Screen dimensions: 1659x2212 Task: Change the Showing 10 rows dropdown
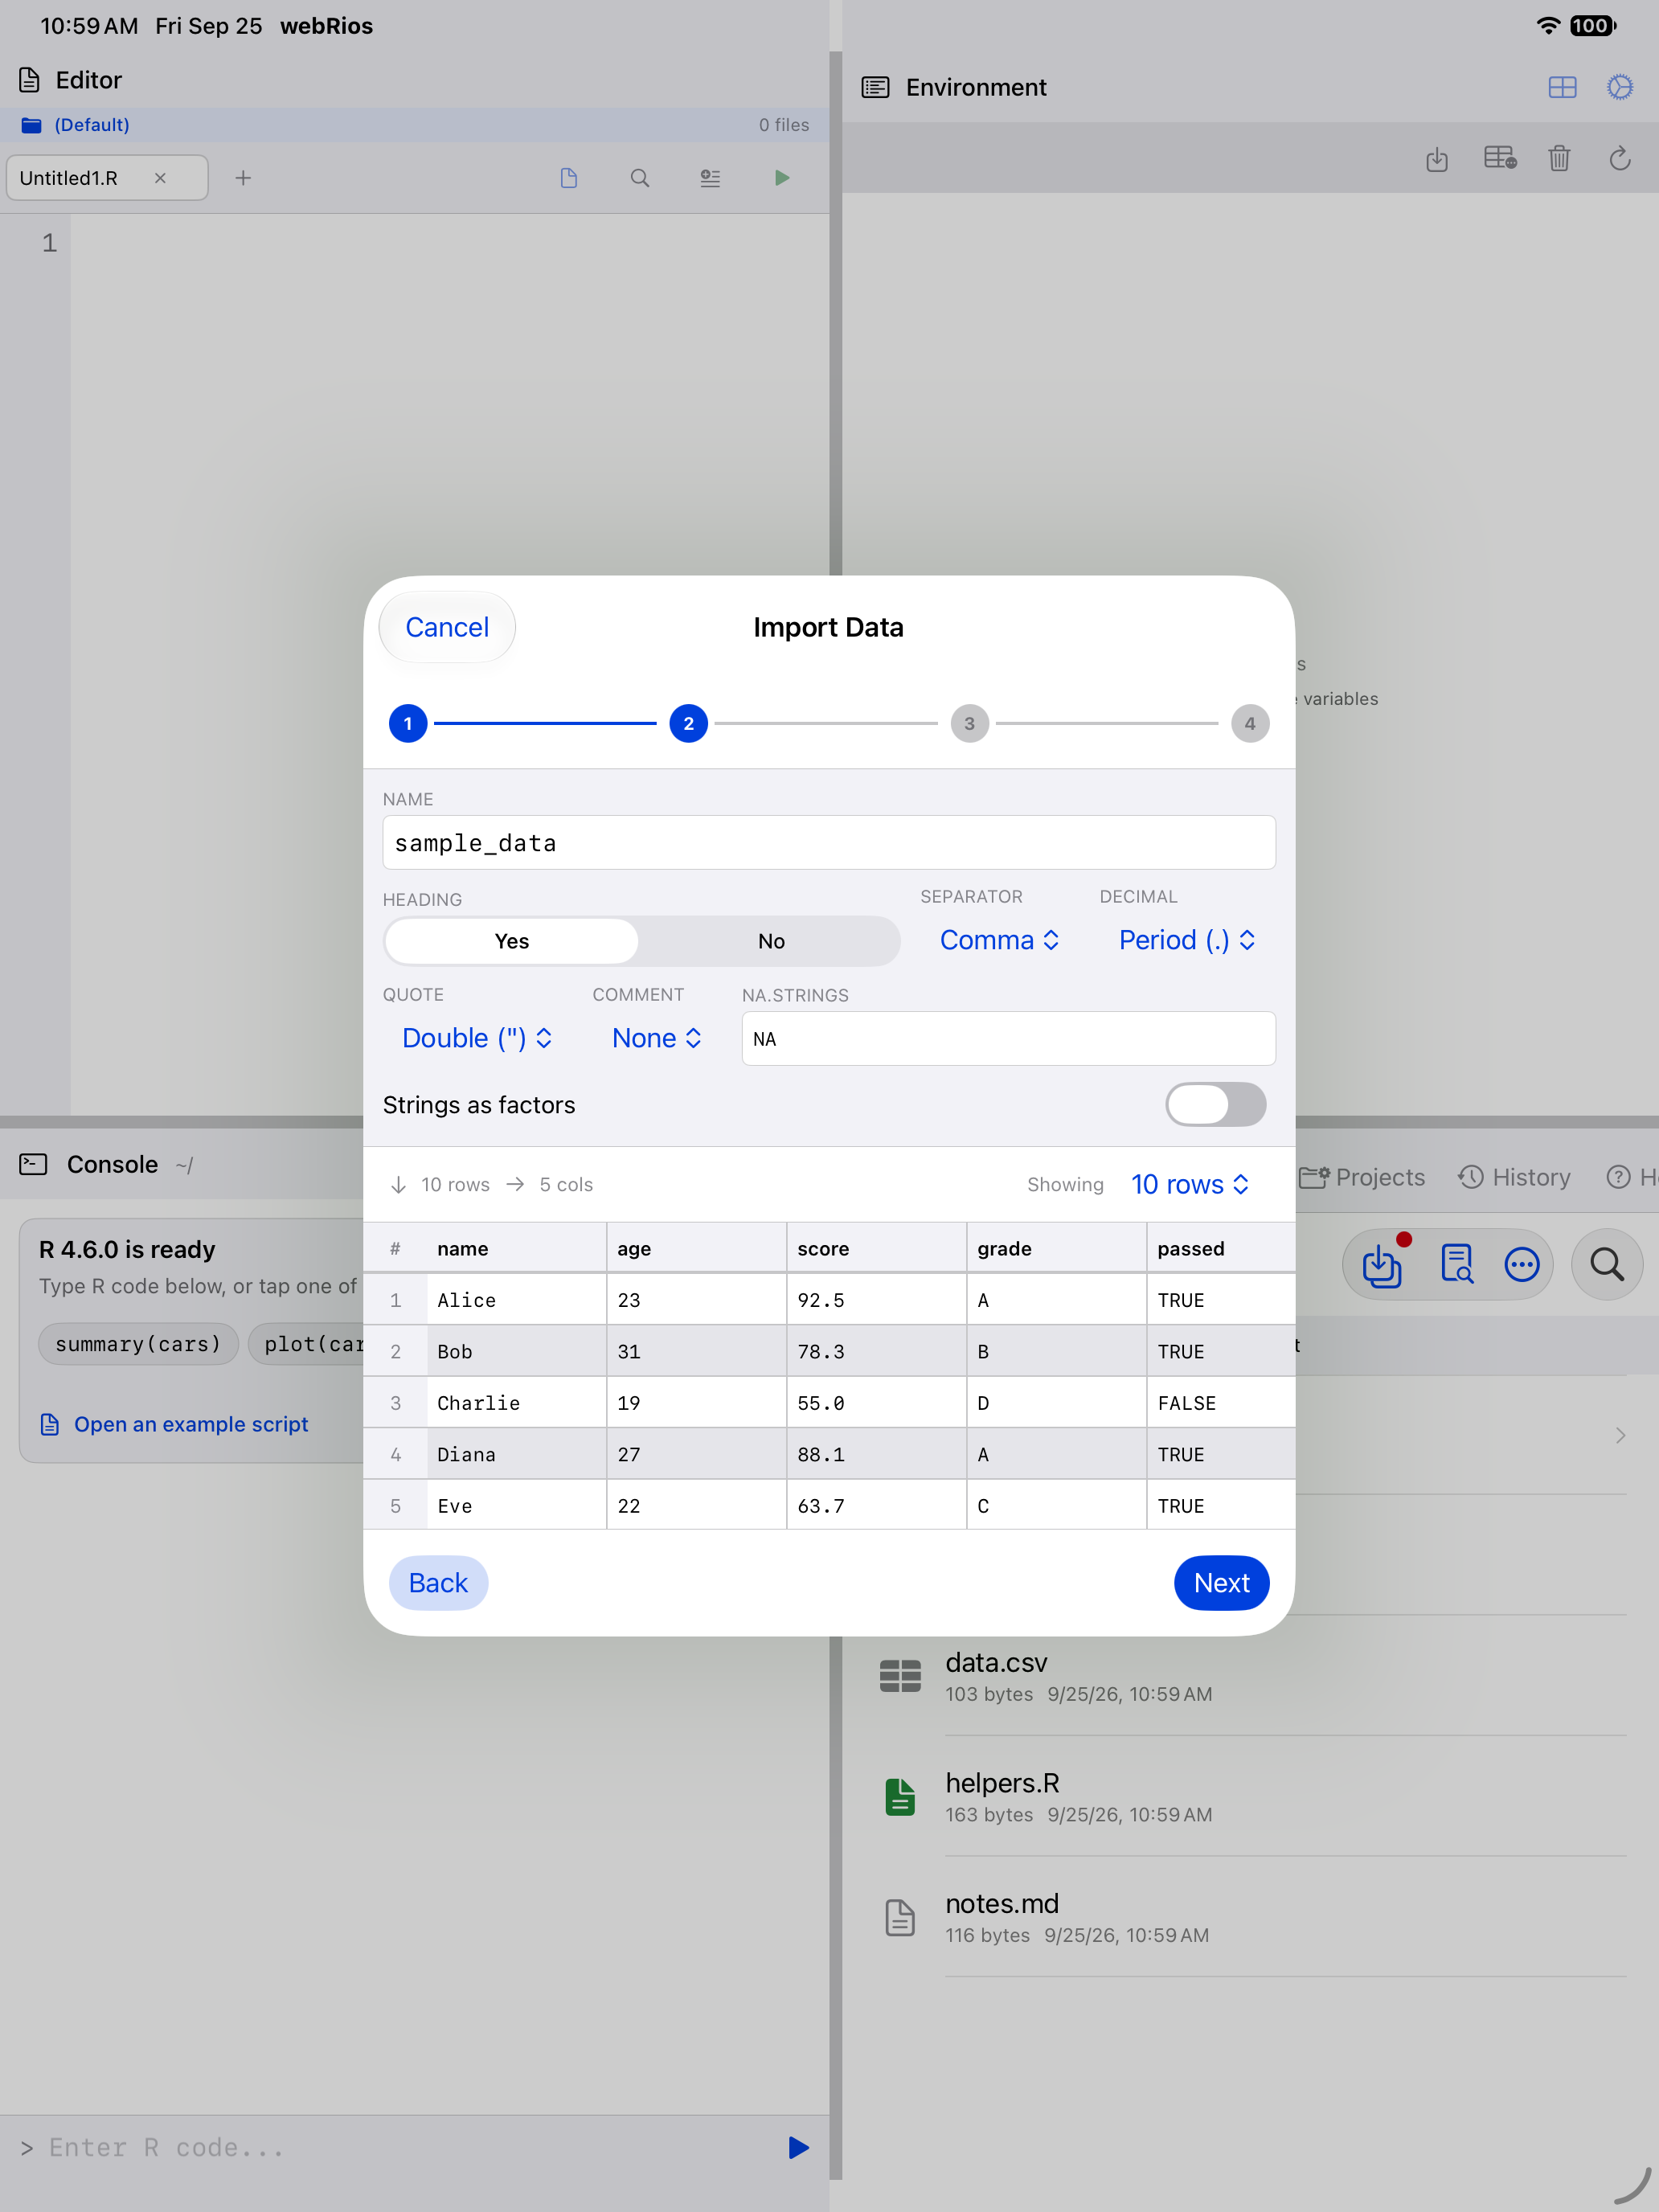(x=1190, y=1184)
